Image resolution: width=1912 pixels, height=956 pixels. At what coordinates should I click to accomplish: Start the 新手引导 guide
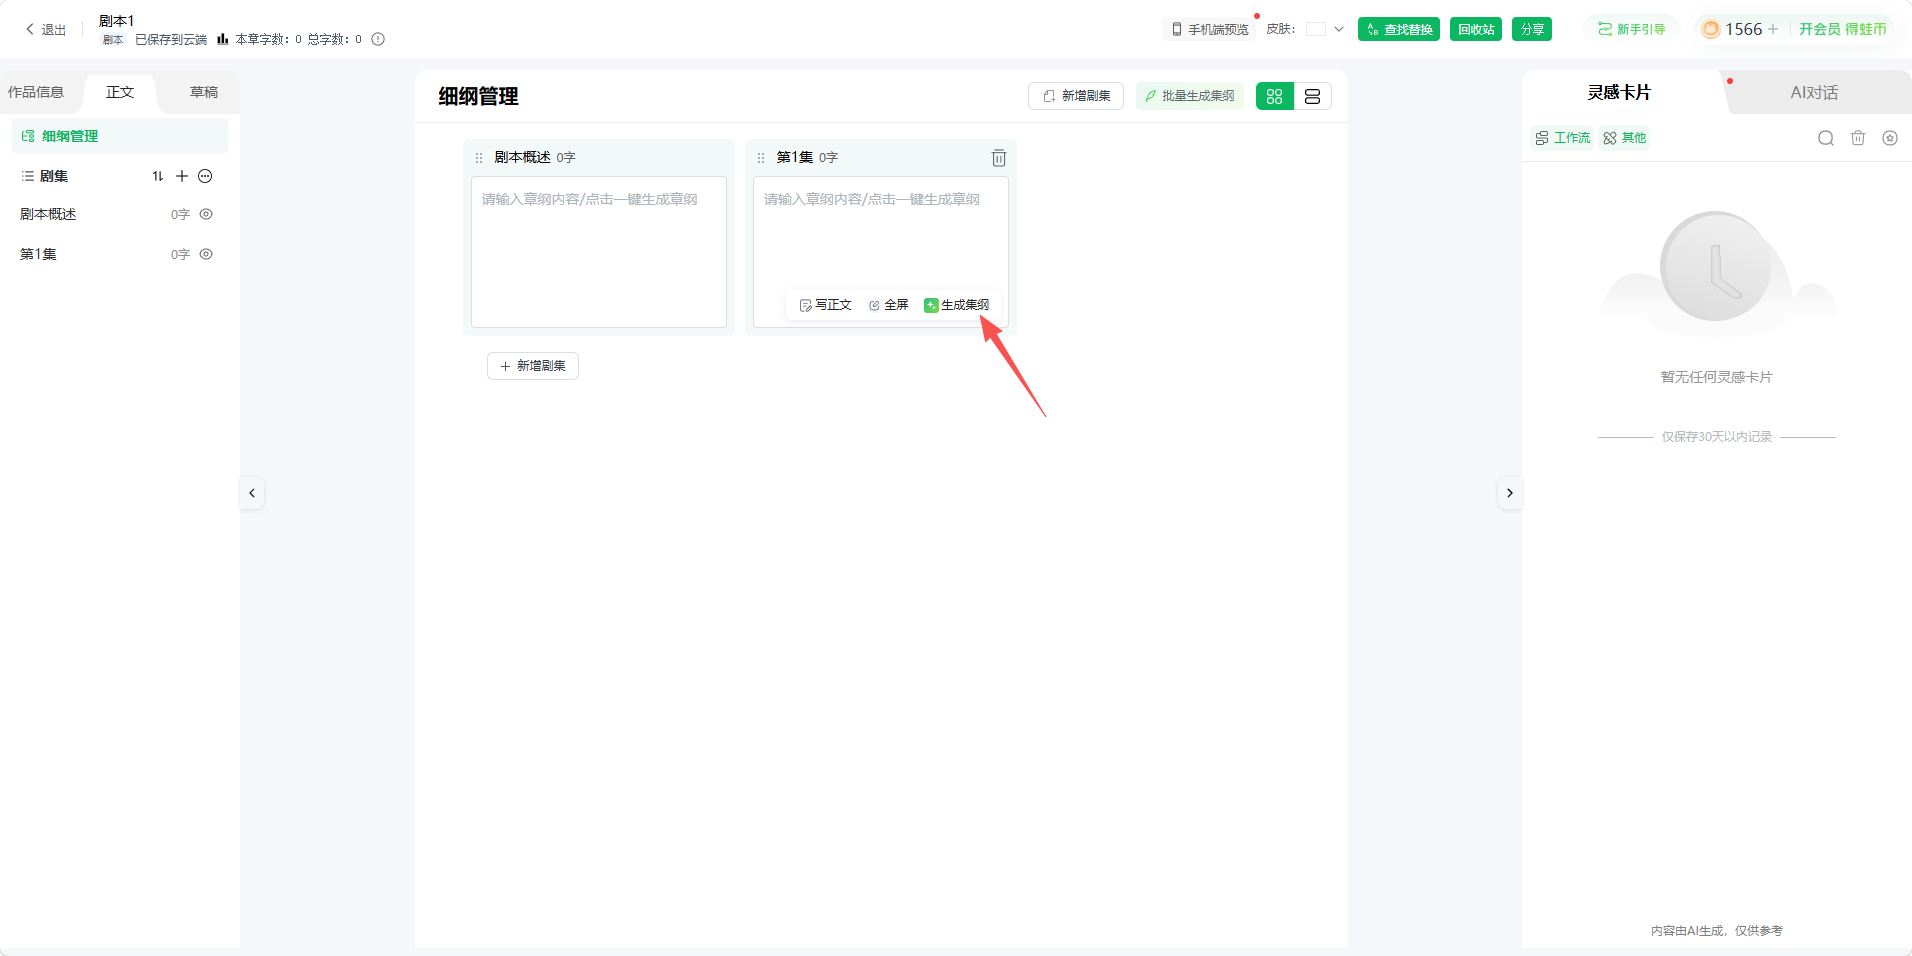(x=1632, y=29)
